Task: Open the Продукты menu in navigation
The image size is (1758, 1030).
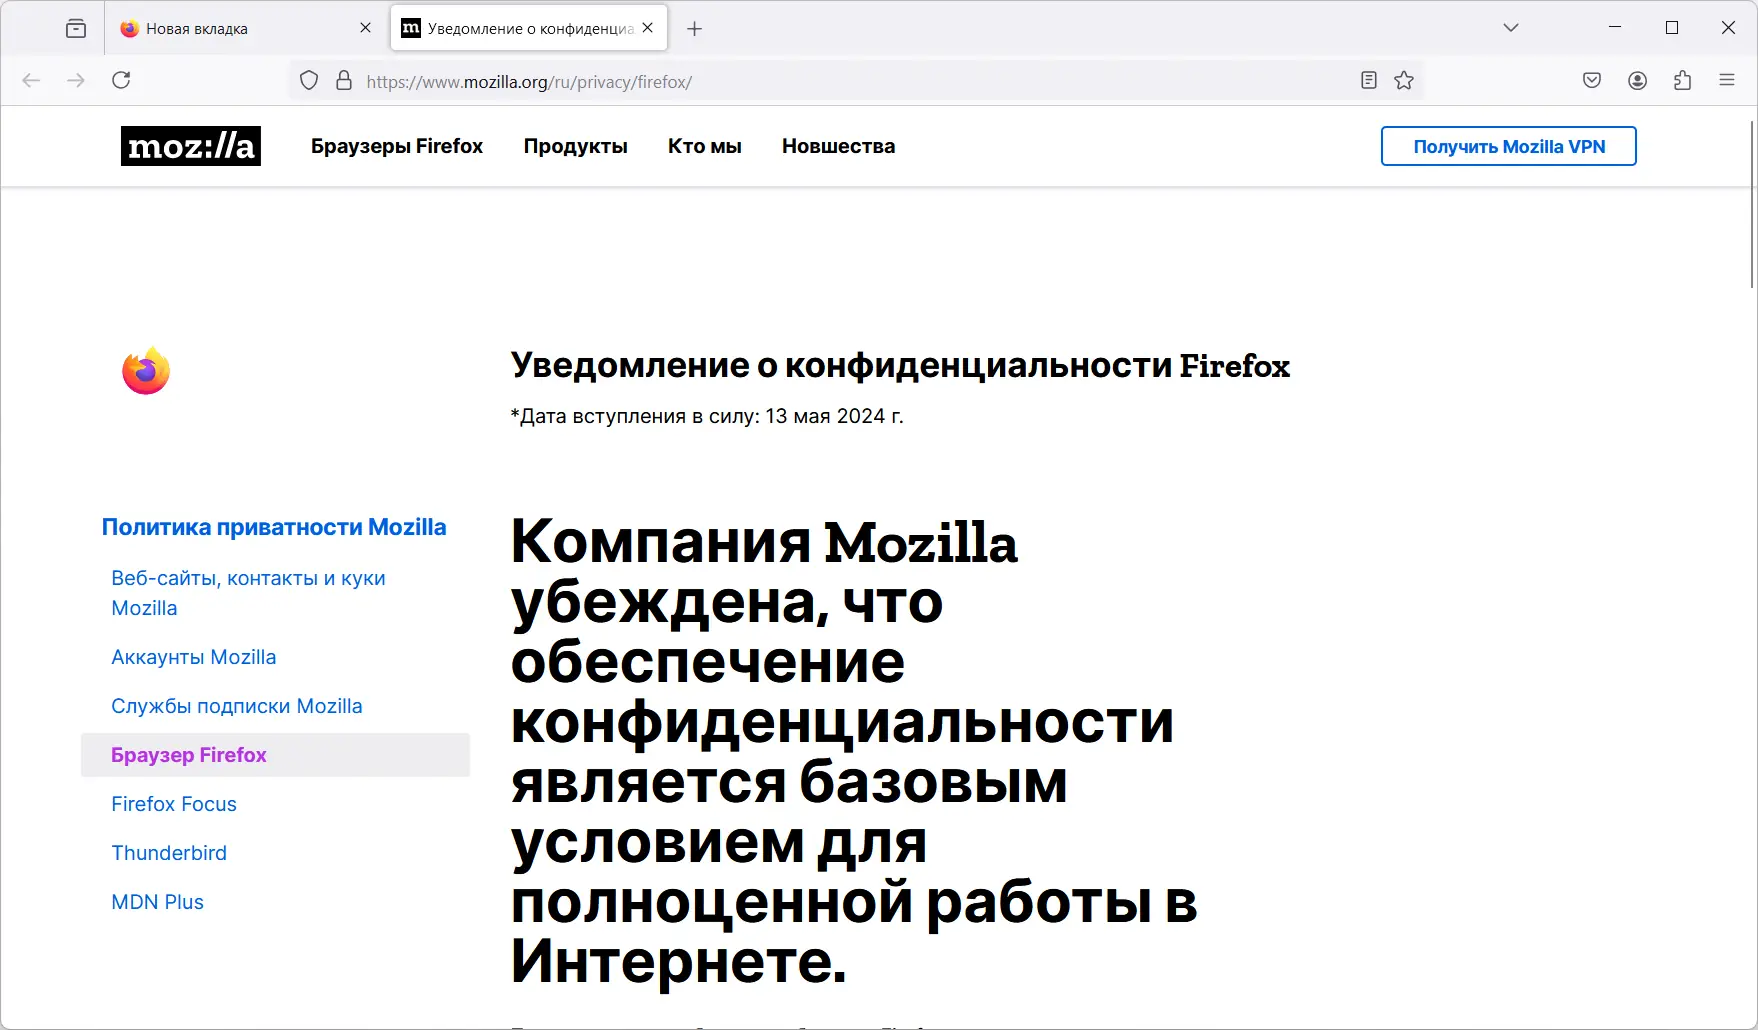Action: tap(575, 146)
